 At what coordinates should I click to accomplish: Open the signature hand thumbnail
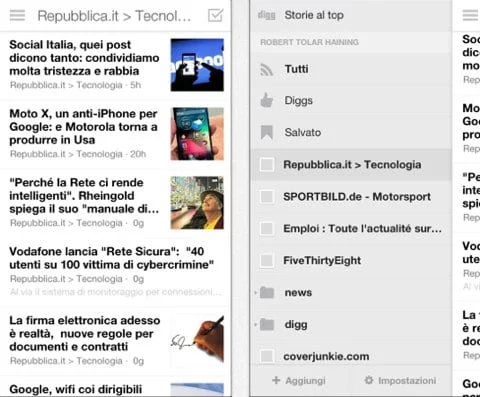coord(197,340)
